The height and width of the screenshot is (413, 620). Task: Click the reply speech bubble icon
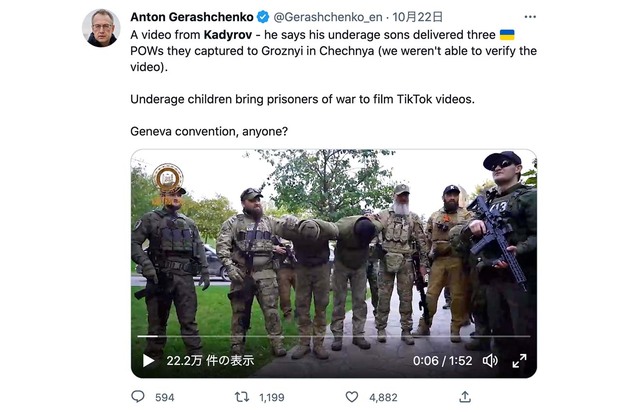point(138,397)
